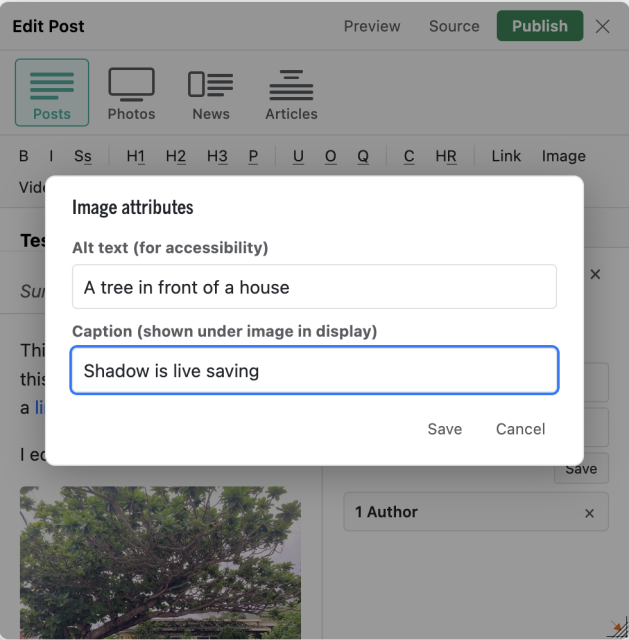Open the Image toolbar option
The height and width of the screenshot is (640, 629).
564,156
